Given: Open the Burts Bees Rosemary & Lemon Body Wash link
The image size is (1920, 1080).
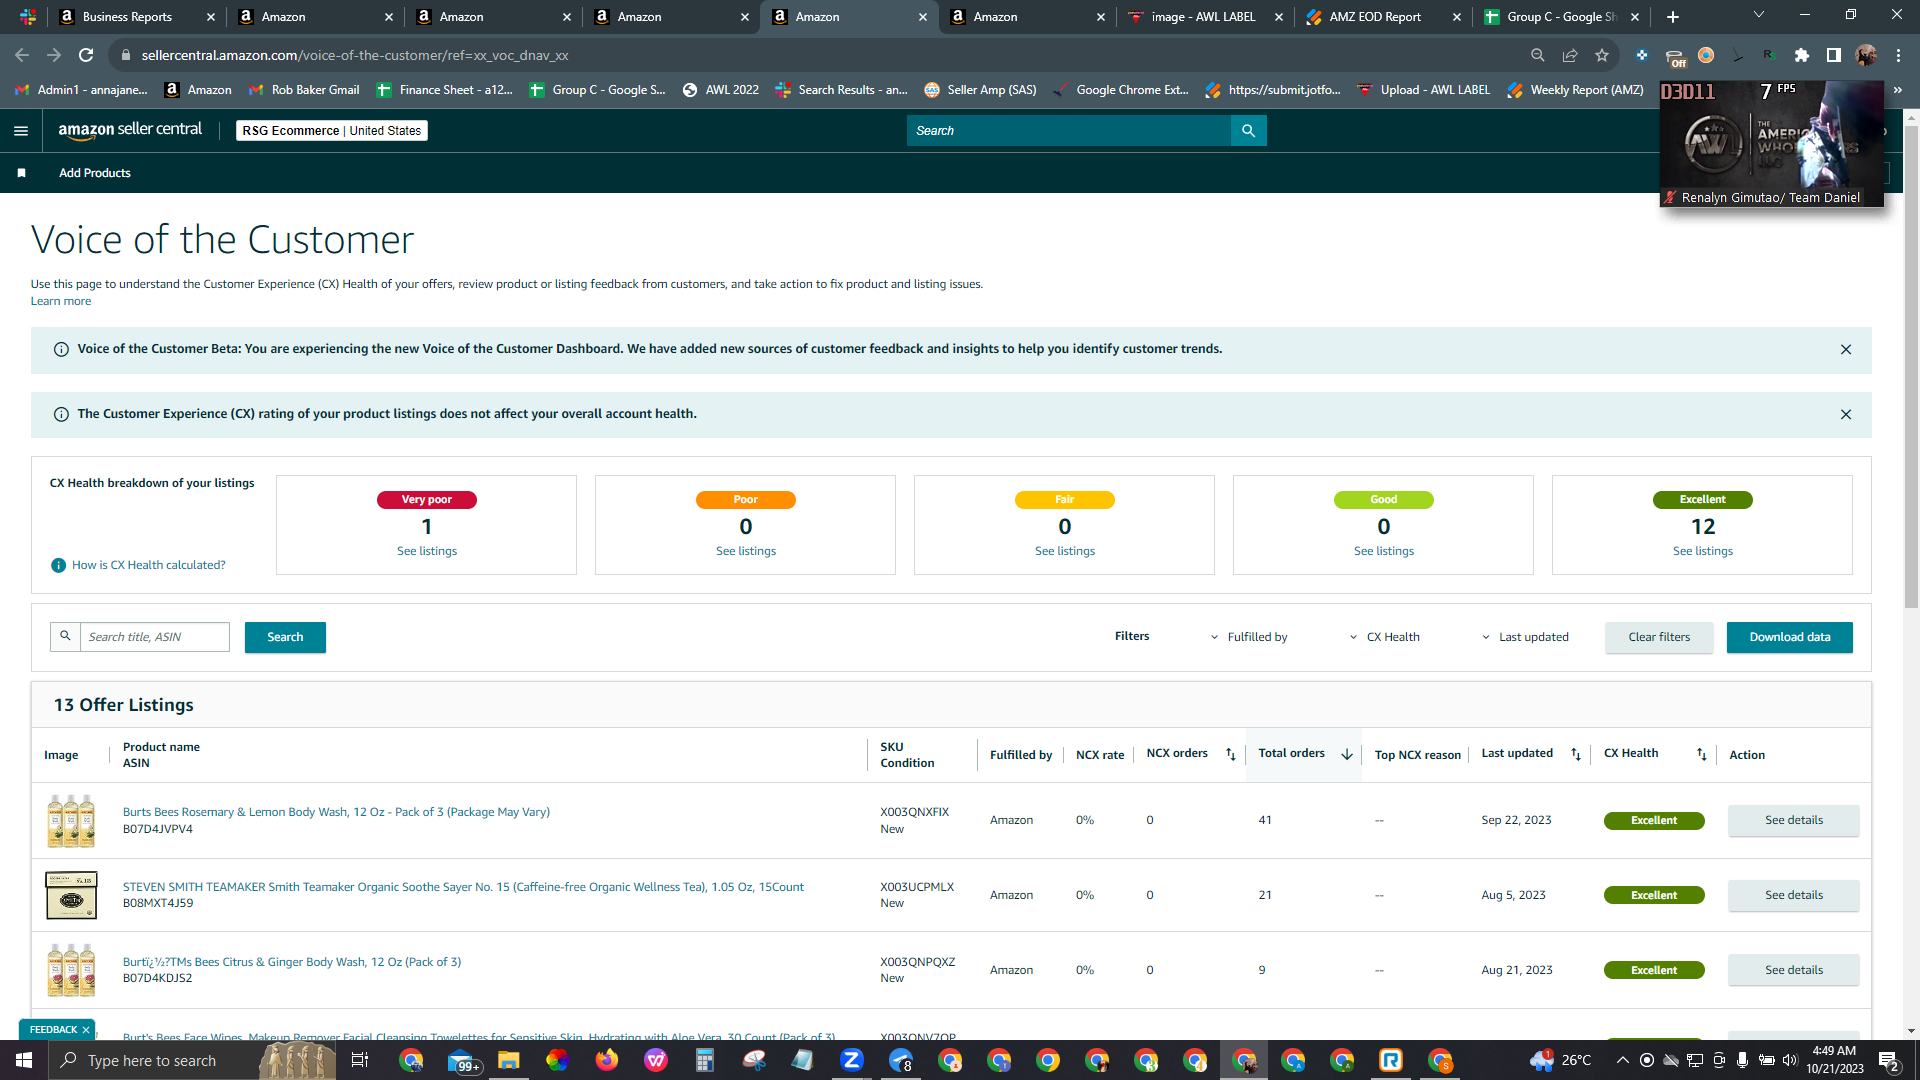Looking at the screenshot, I should tap(336, 813).
